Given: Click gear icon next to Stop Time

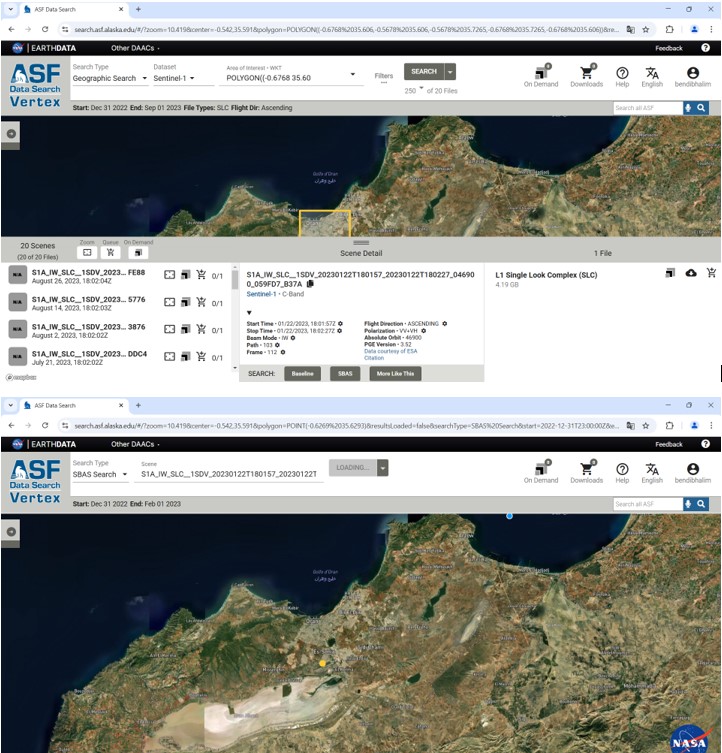Looking at the screenshot, I should (340, 331).
